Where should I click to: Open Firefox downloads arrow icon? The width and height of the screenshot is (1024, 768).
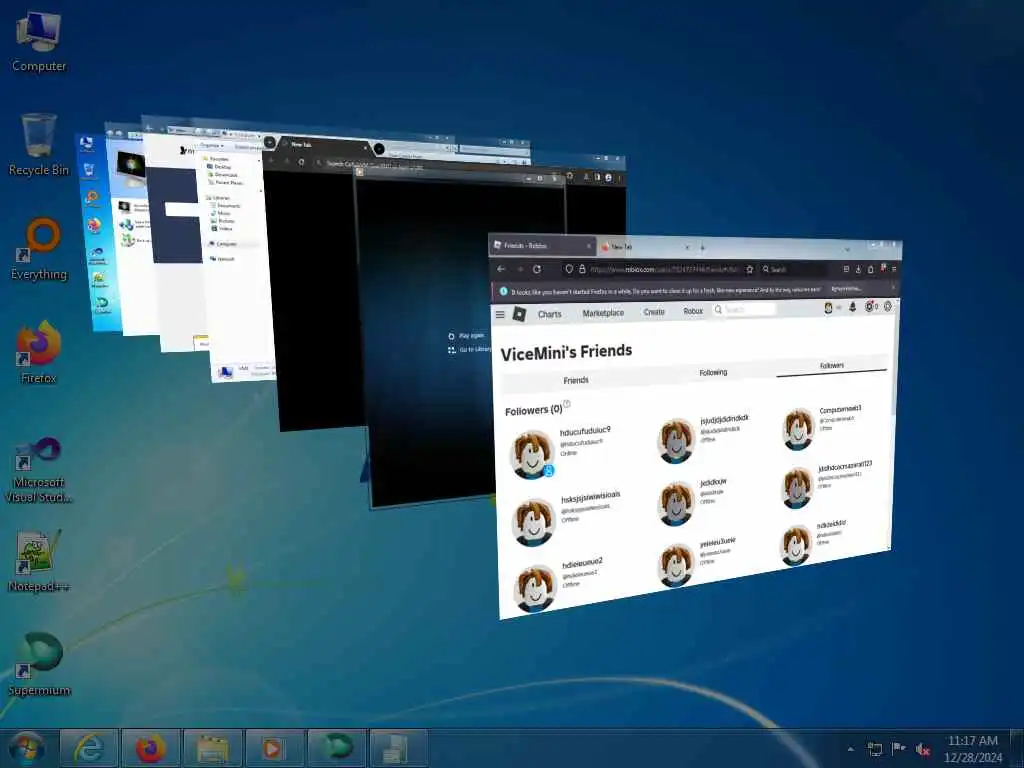pos(858,269)
